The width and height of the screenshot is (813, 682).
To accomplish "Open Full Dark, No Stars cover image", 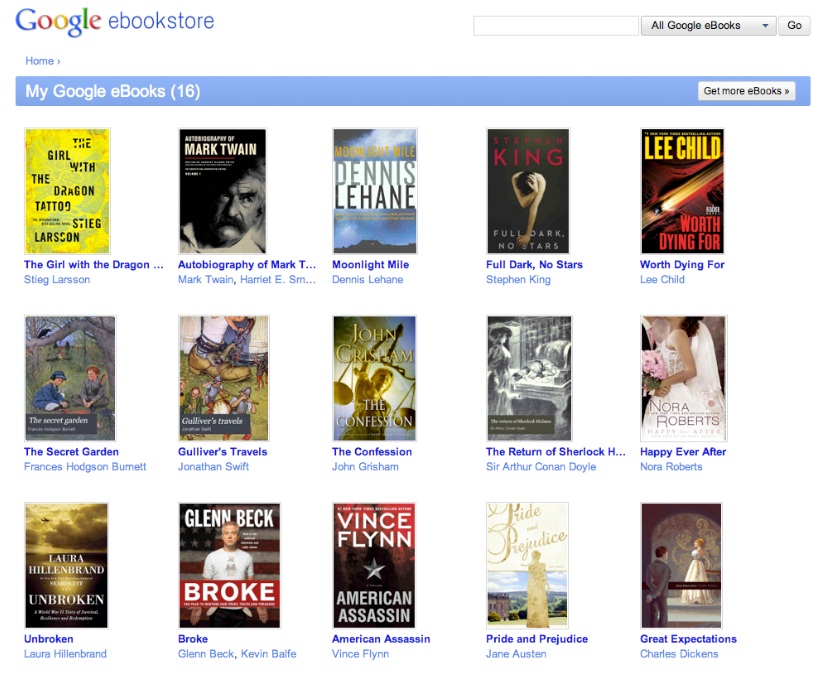I will 527,190.
